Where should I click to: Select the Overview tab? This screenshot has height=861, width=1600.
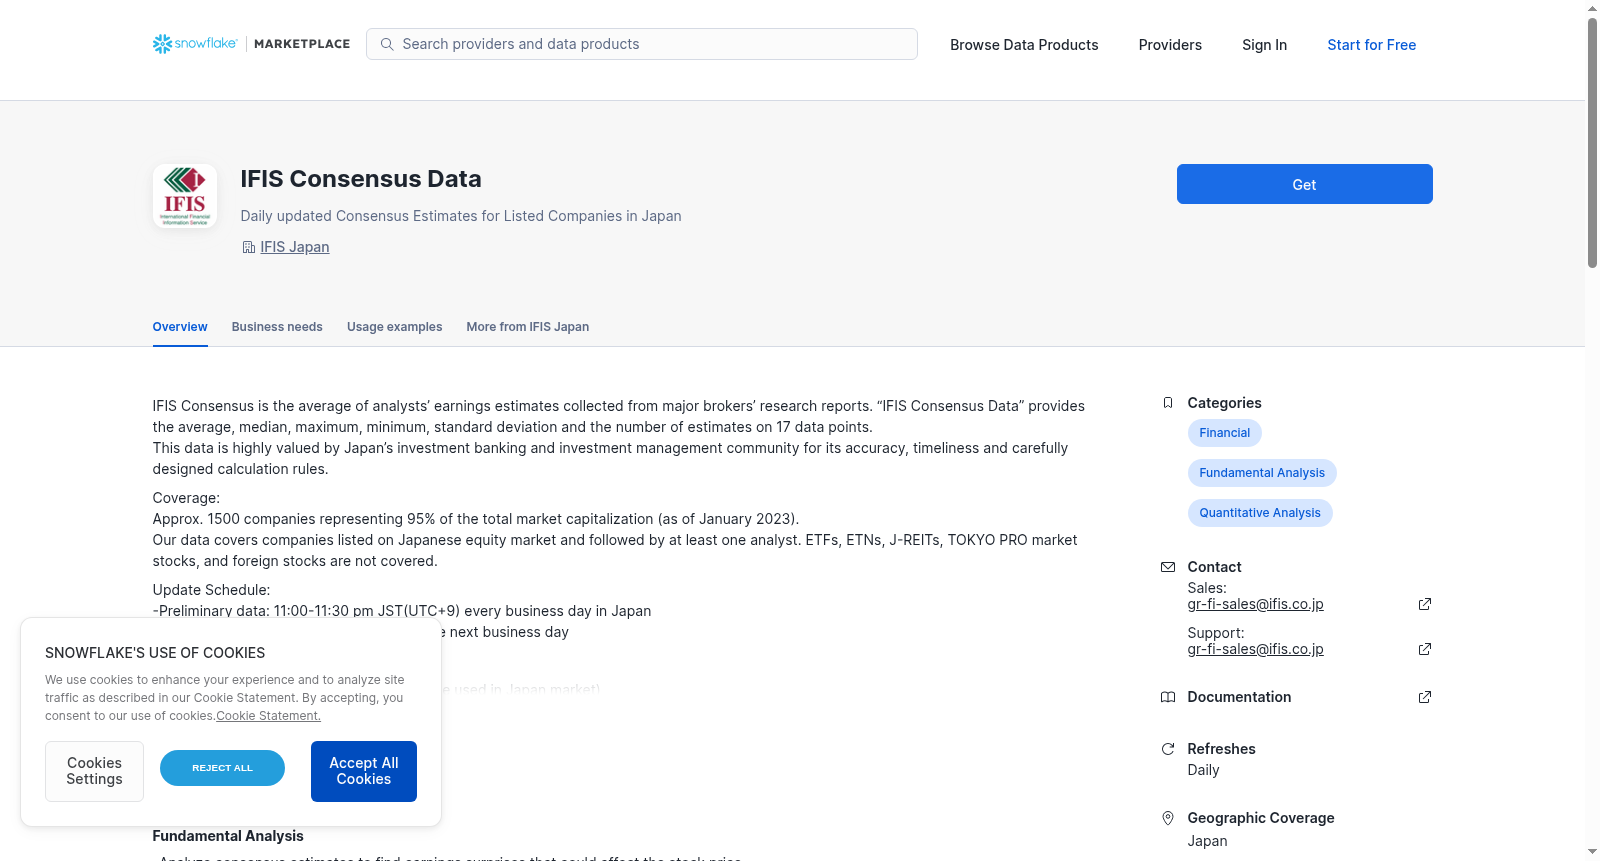click(x=180, y=327)
